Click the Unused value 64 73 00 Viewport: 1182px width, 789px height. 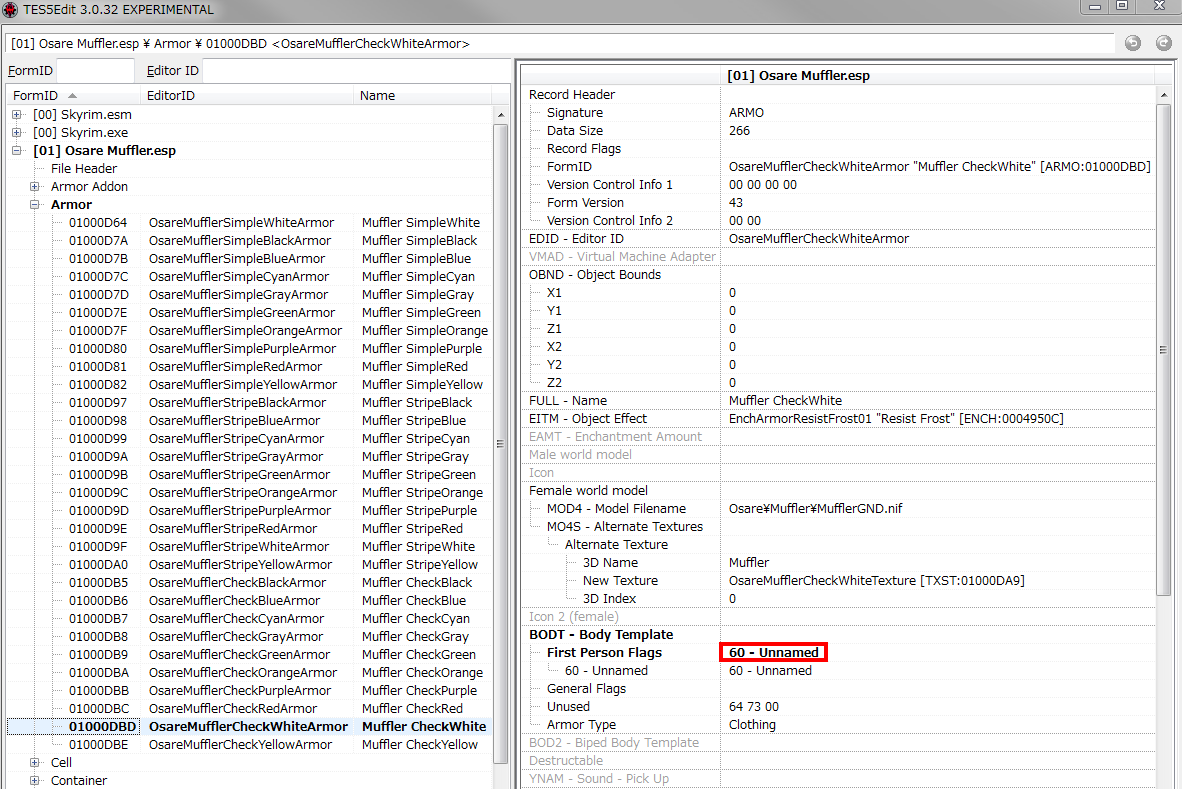754,707
